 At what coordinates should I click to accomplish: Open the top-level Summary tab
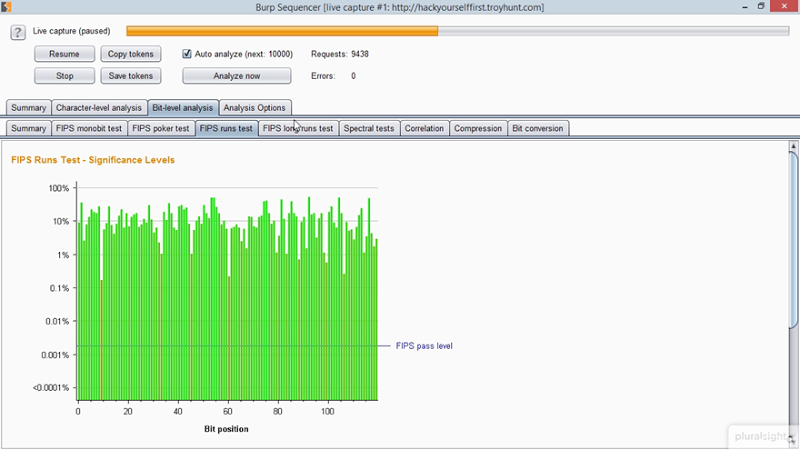click(x=29, y=108)
